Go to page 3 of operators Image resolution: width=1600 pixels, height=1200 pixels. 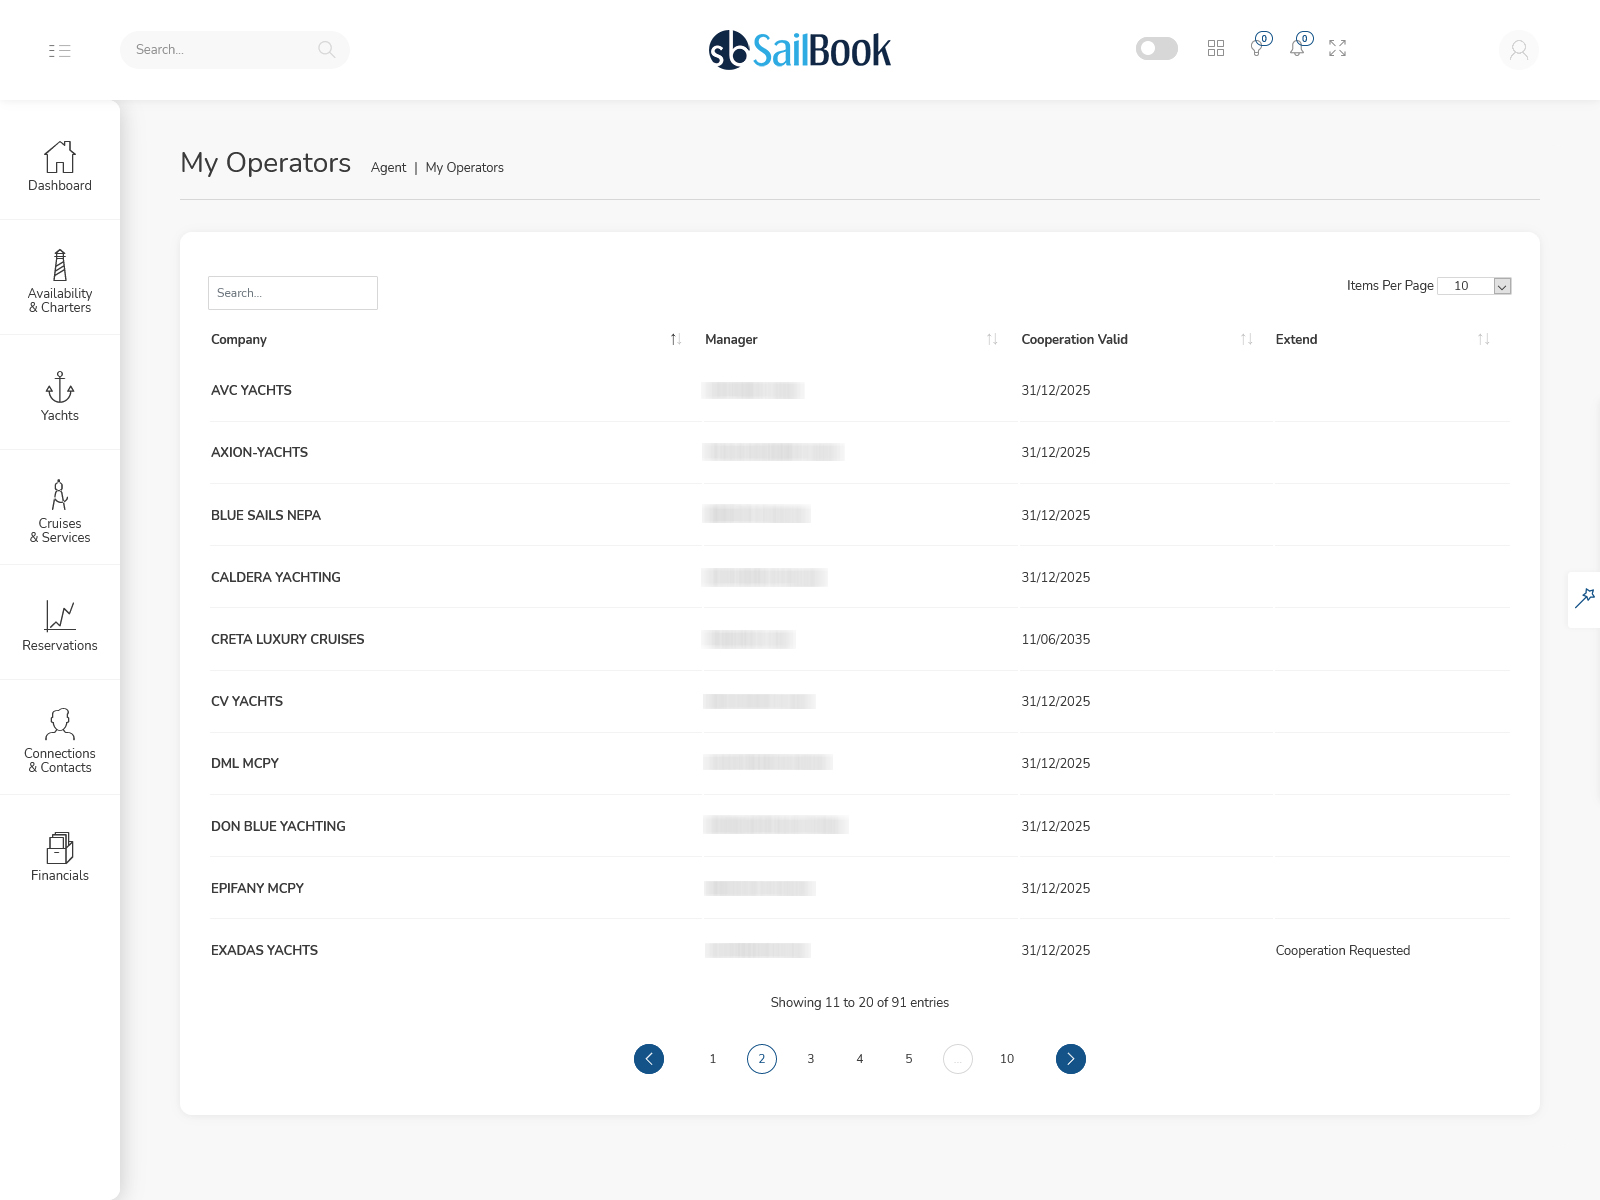pos(811,1059)
